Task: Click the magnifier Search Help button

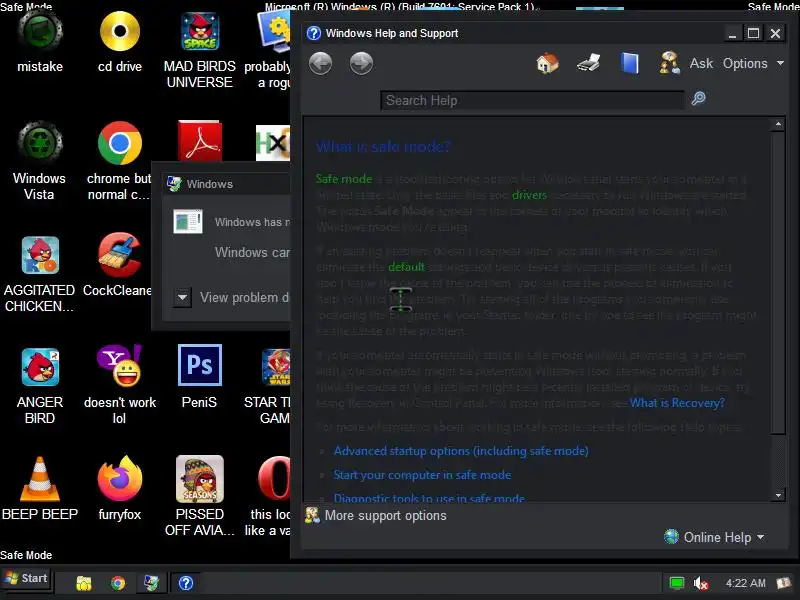Action: point(698,98)
